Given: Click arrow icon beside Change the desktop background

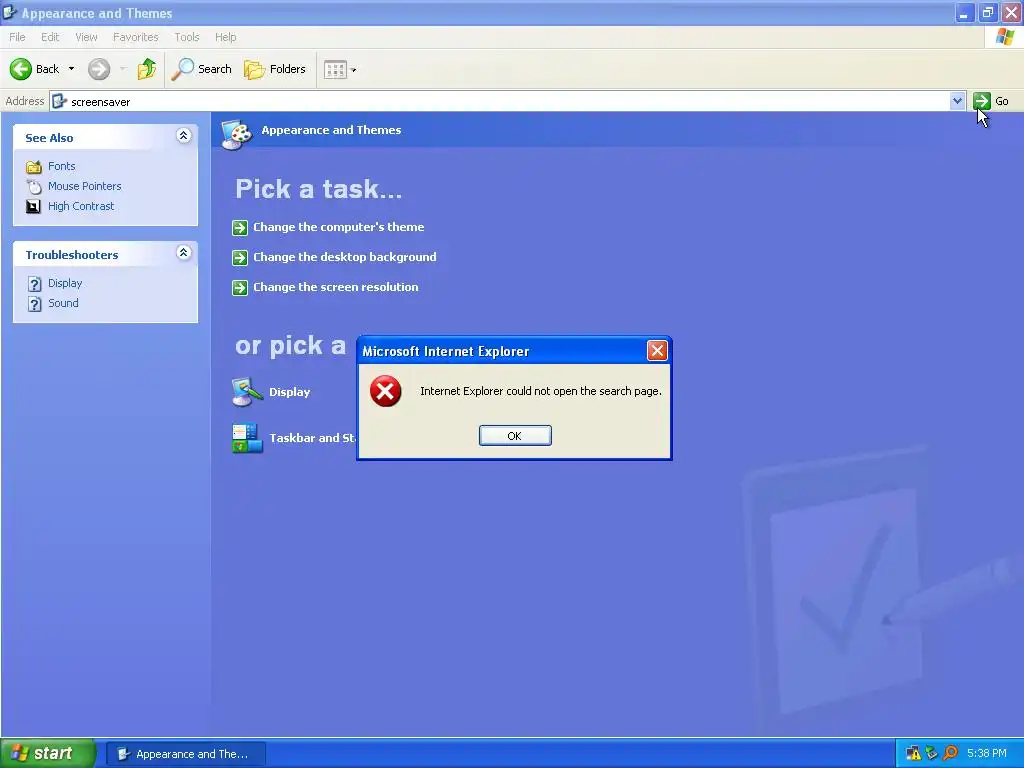Looking at the screenshot, I should click(x=240, y=257).
